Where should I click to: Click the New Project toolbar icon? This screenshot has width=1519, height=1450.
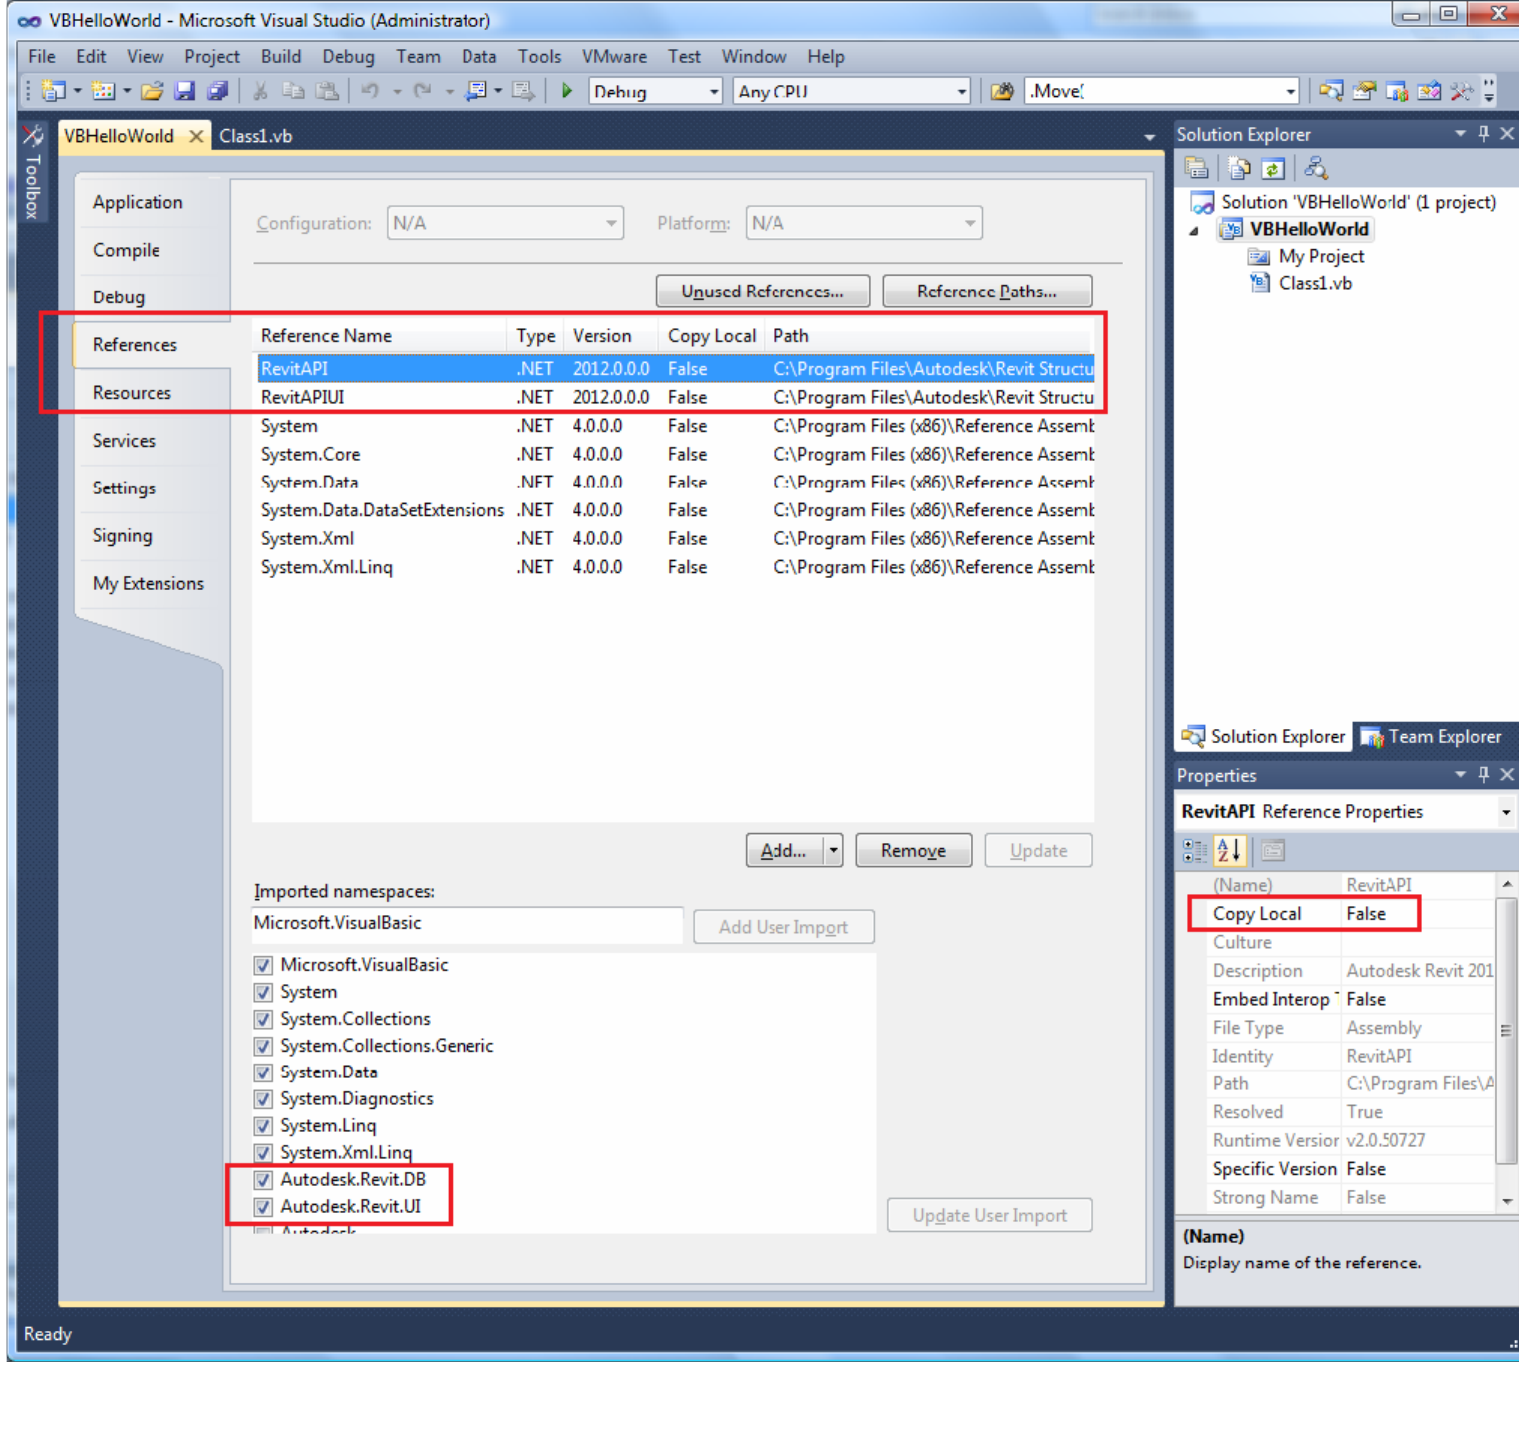coord(54,91)
